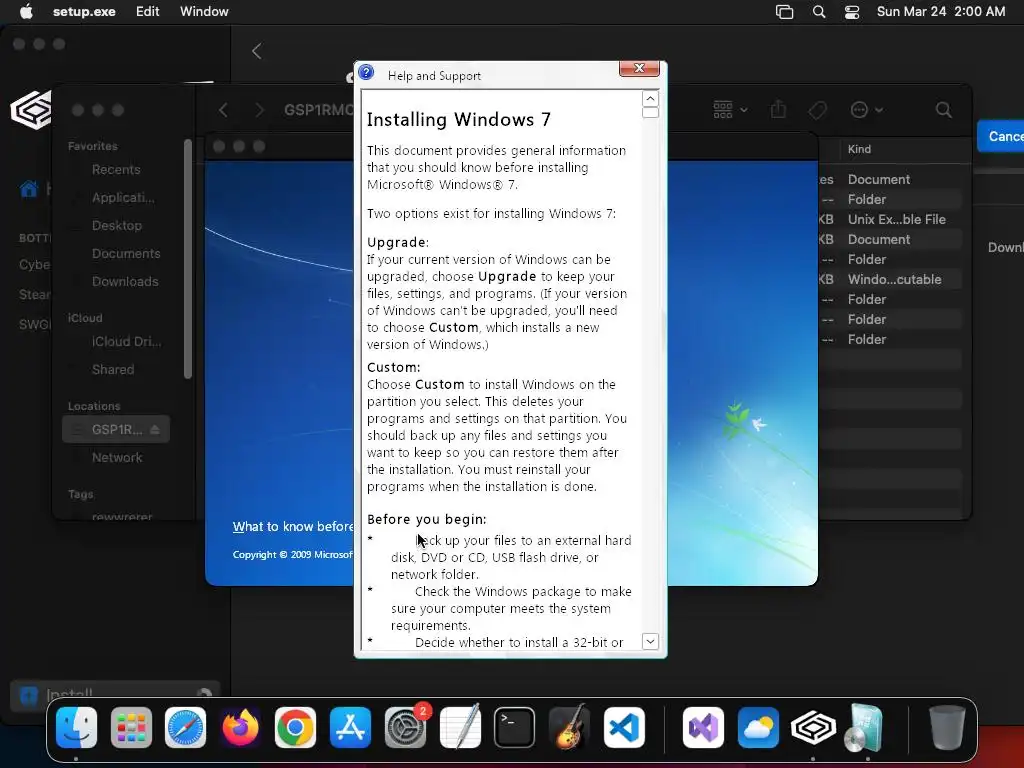Launch Firefox from the Dock

tap(240, 728)
